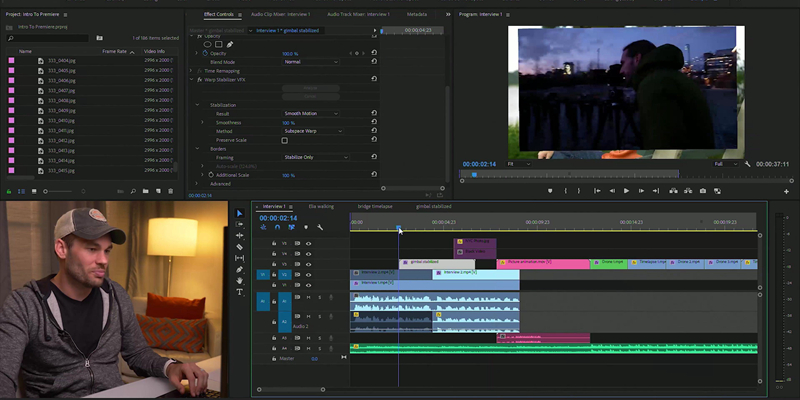Toggle the Preserve Scale checkbox

pyautogui.click(x=284, y=140)
